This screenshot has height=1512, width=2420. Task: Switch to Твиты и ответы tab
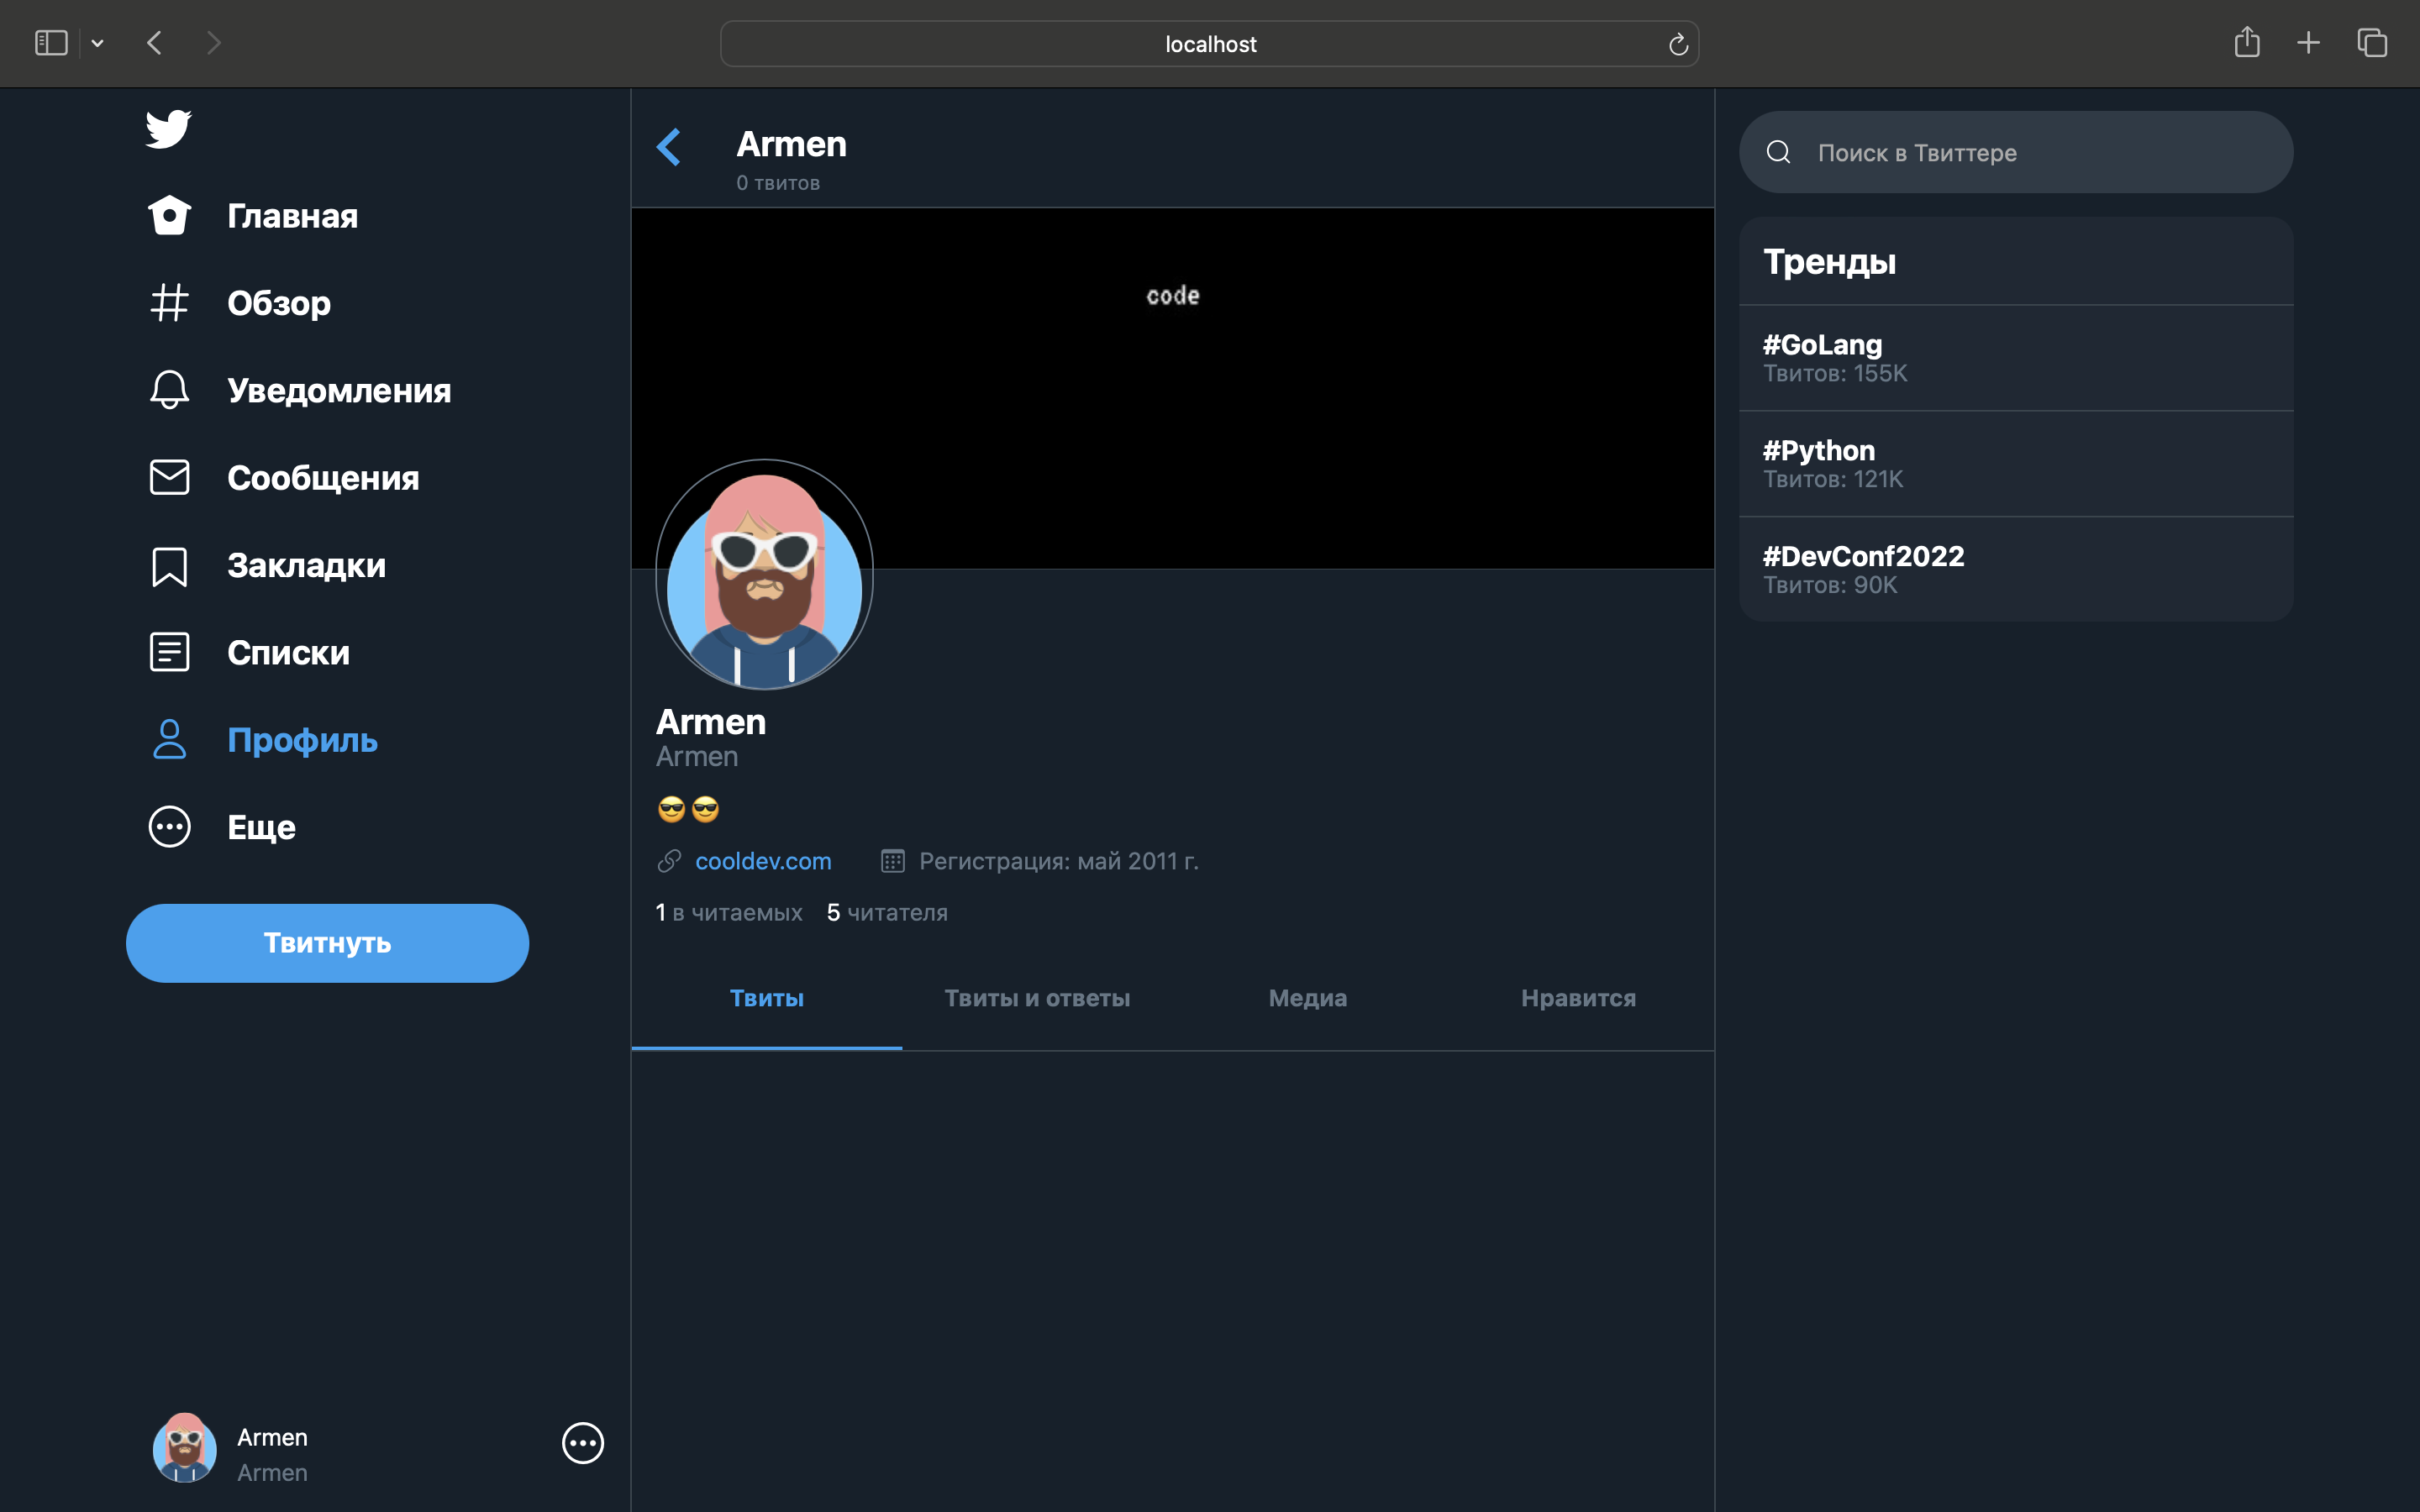(x=1037, y=998)
